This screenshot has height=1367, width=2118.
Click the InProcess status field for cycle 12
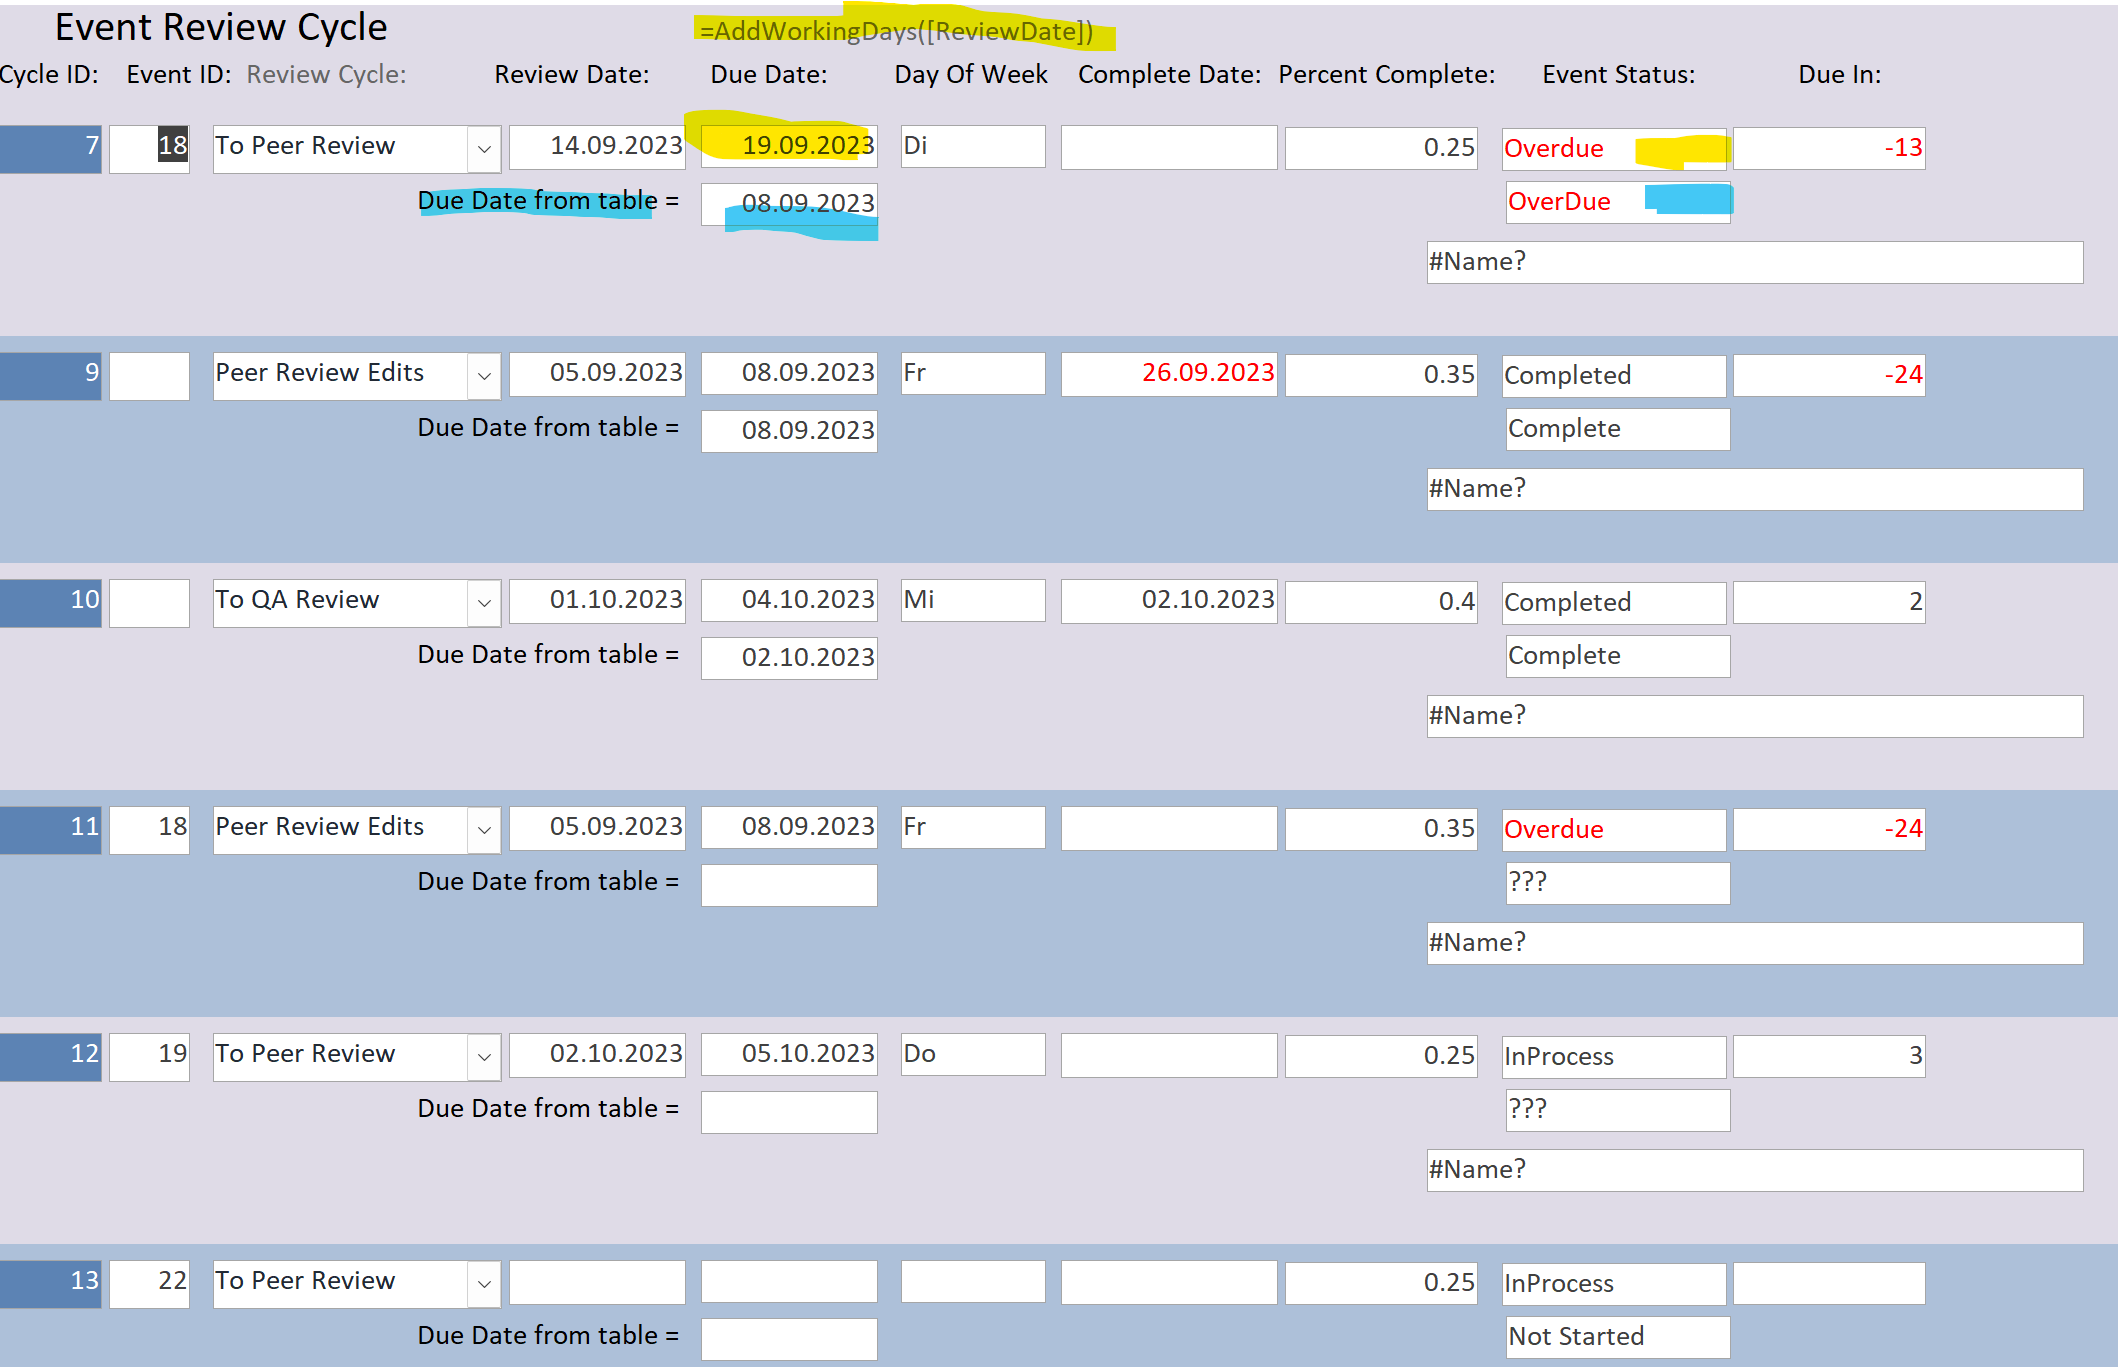point(1613,1057)
